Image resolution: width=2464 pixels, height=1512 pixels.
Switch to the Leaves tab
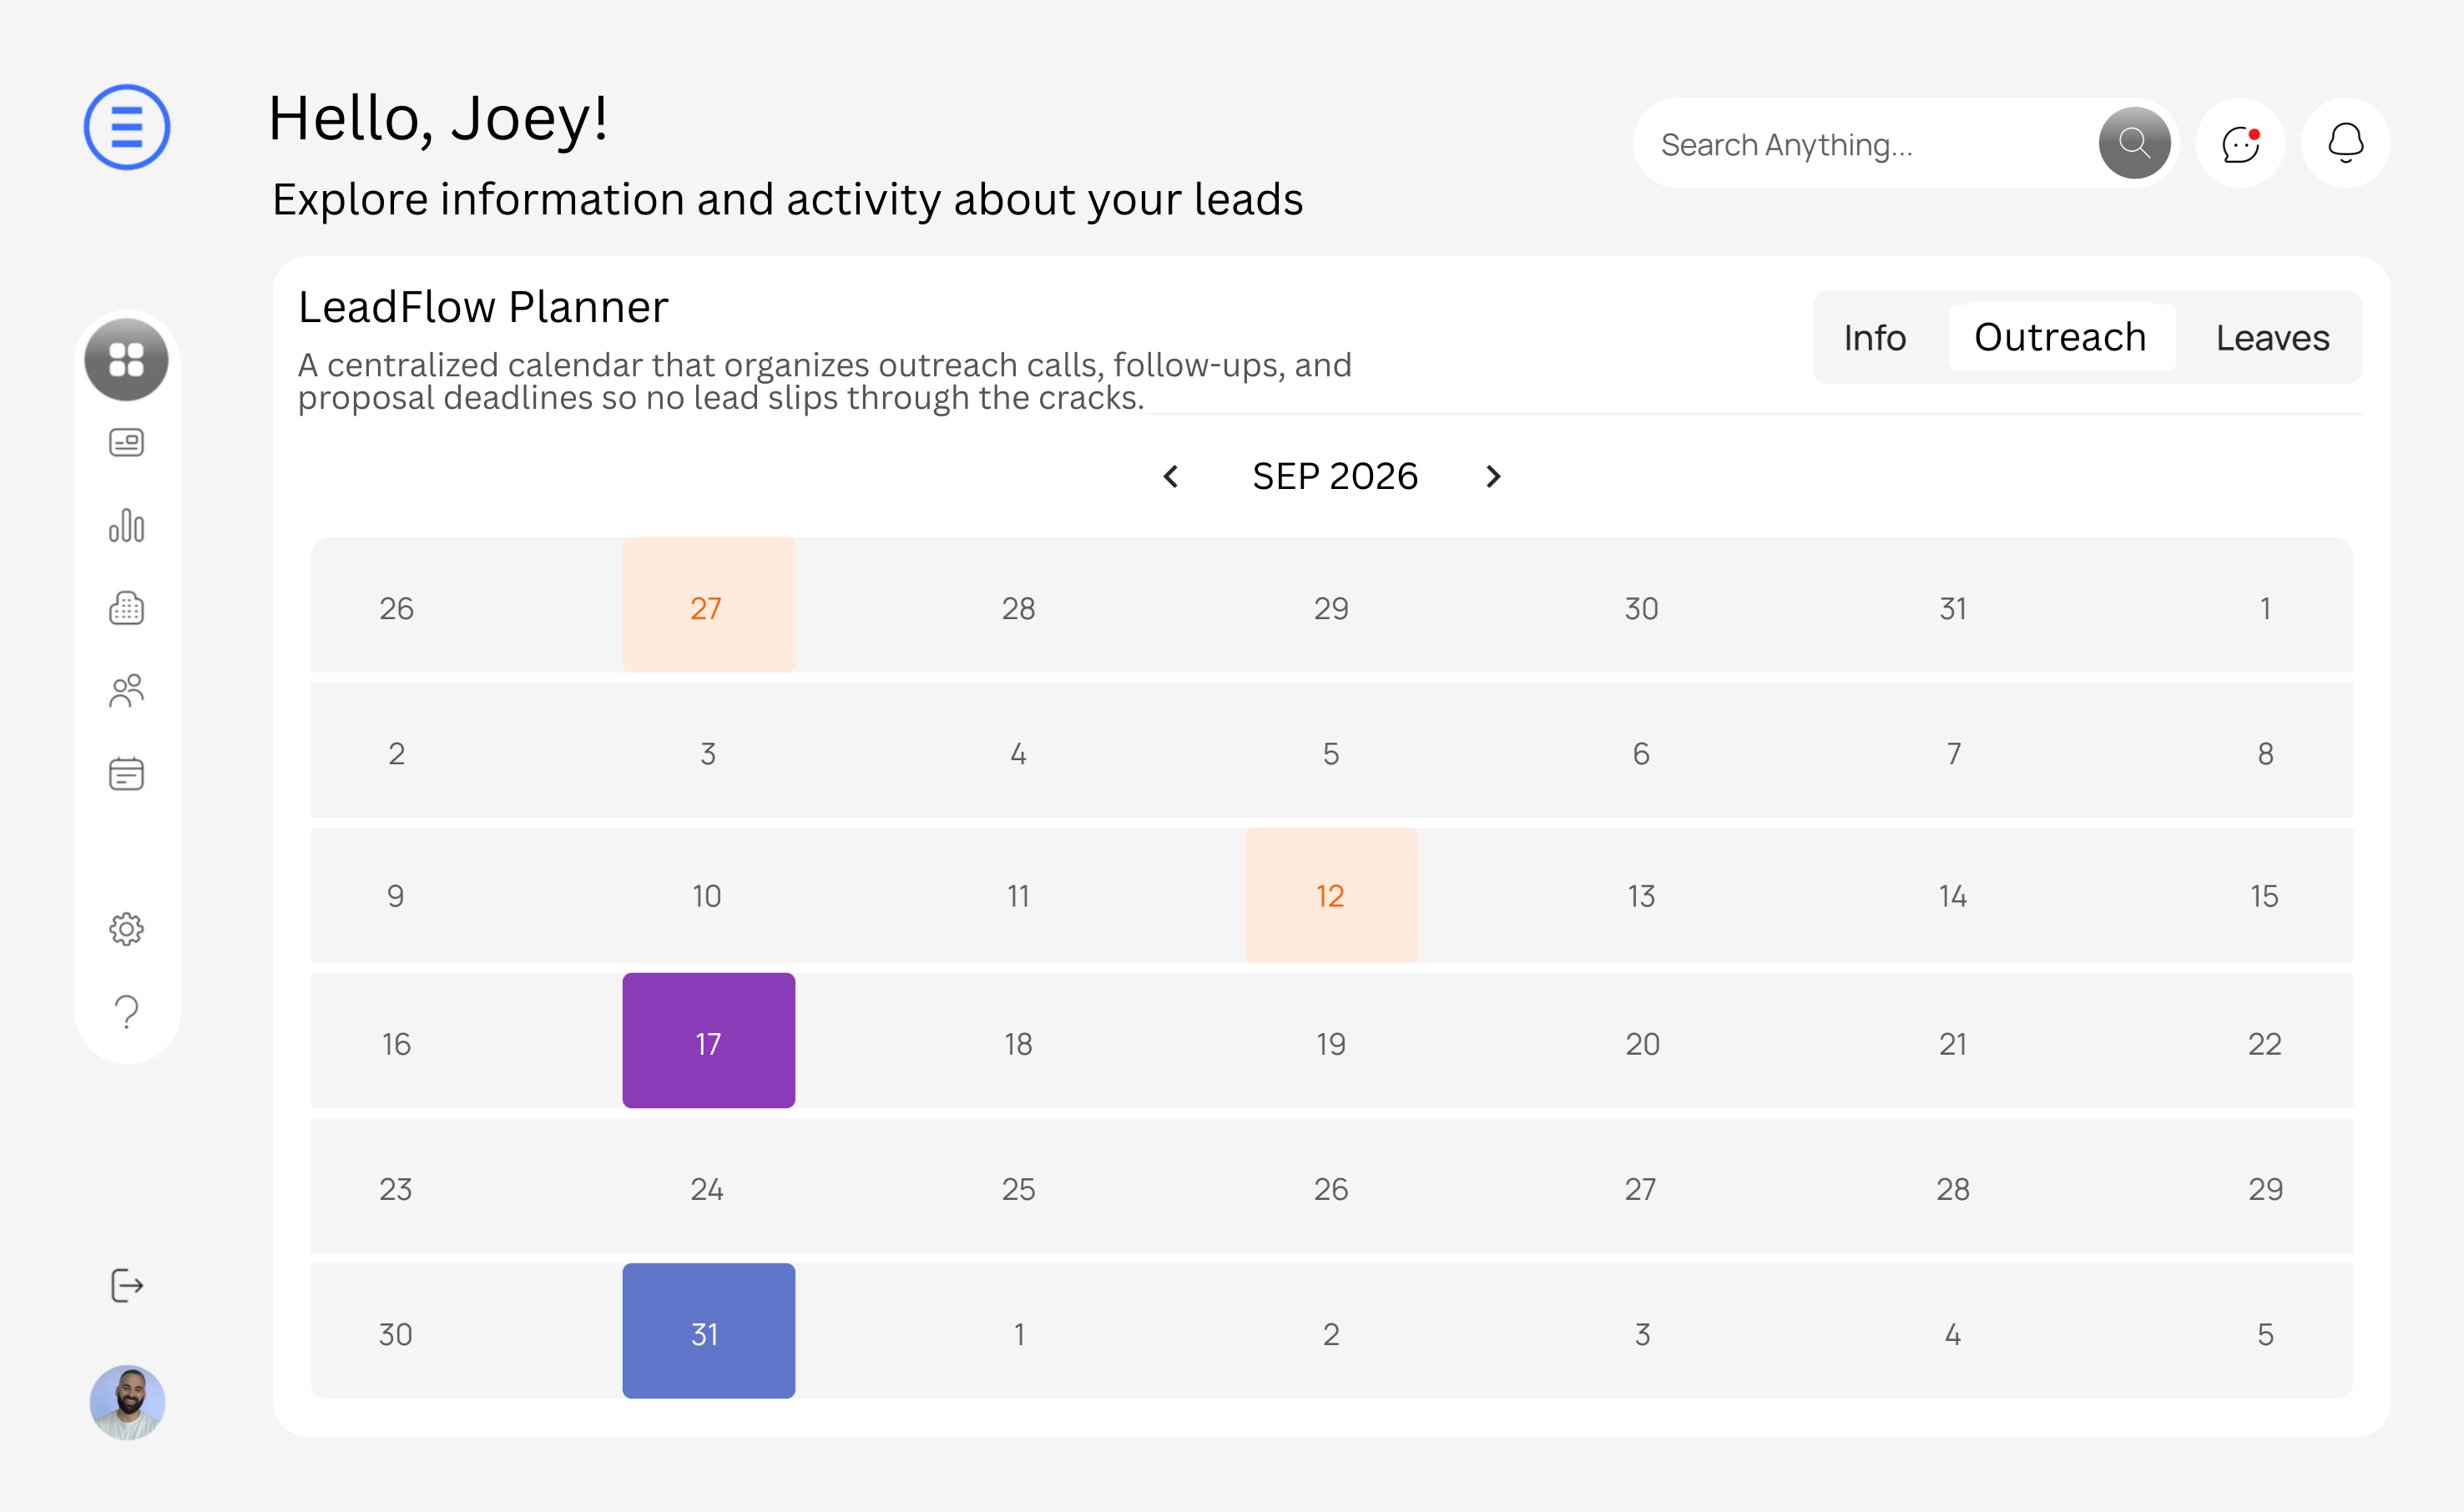coord(2272,338)
